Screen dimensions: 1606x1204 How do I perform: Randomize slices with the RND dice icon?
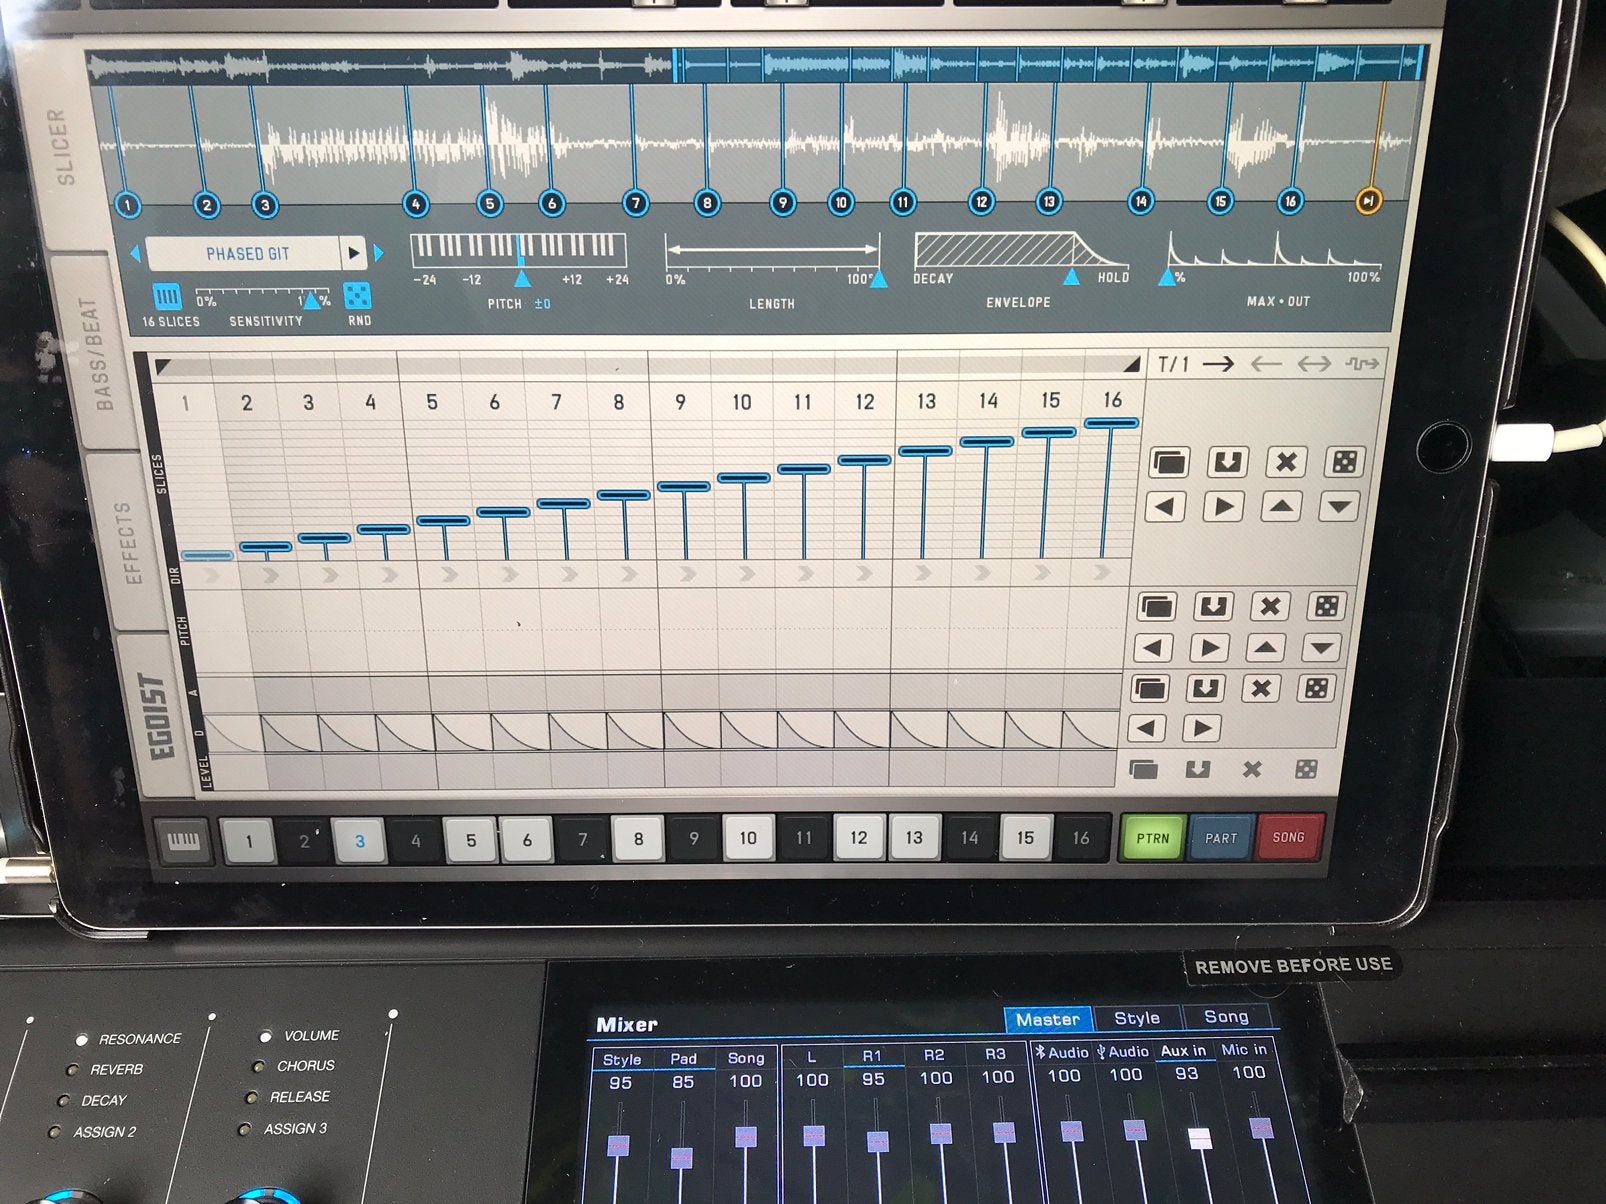point(357,296)
